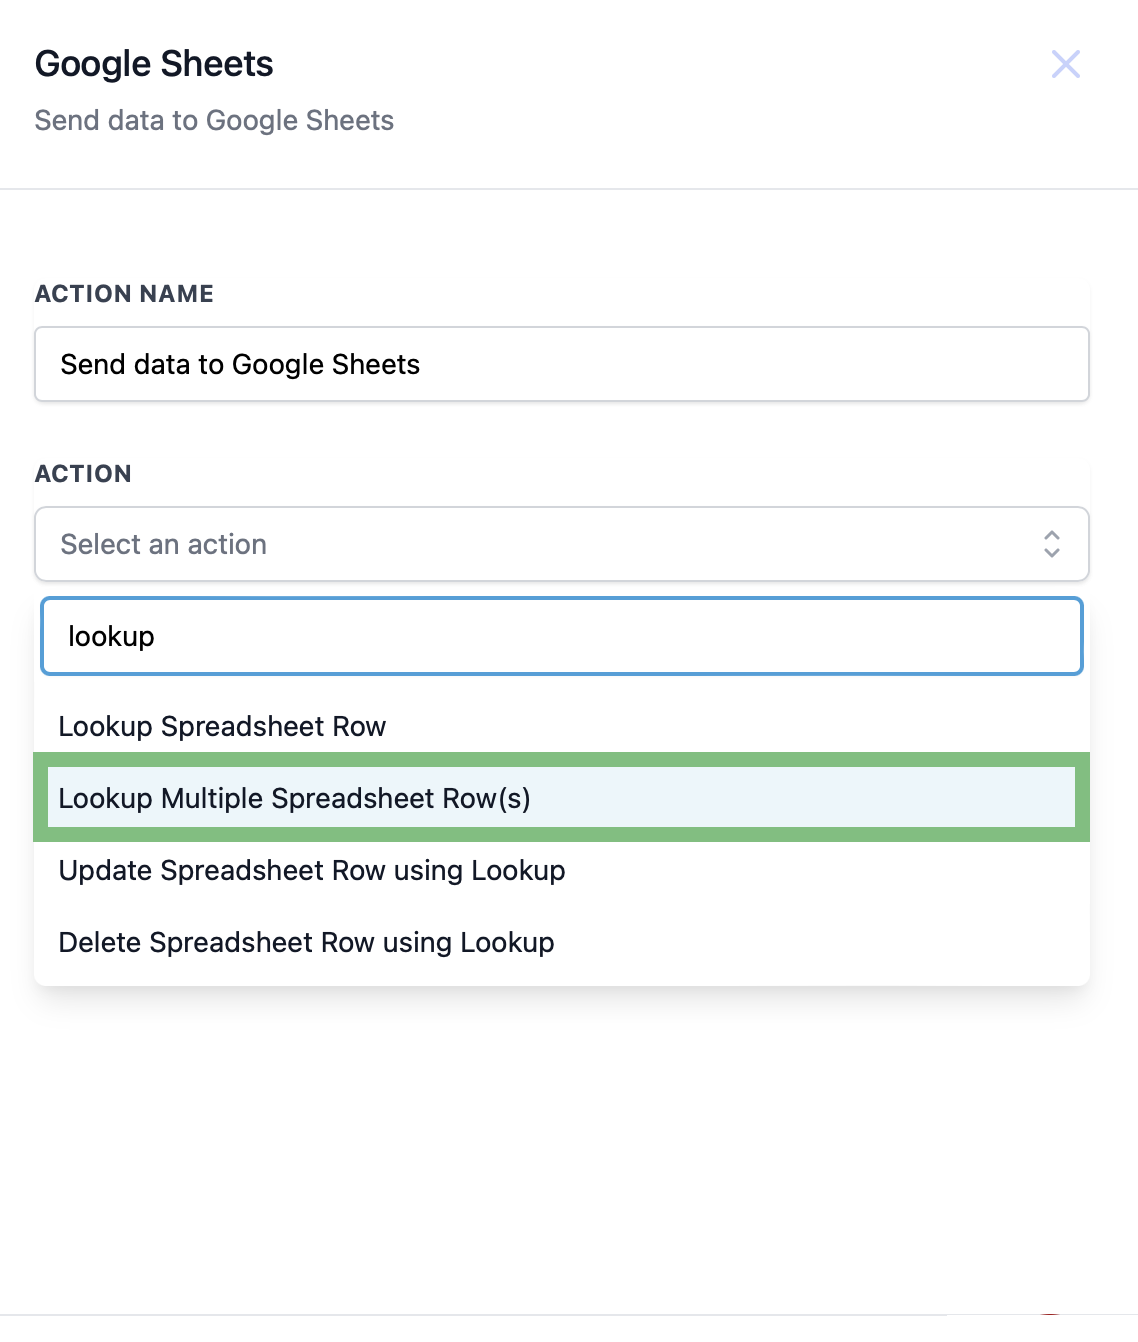Focus the lookup search box

(x=562, y=636)
